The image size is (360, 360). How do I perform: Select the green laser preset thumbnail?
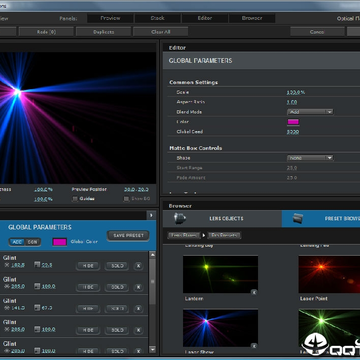[329, 328]
